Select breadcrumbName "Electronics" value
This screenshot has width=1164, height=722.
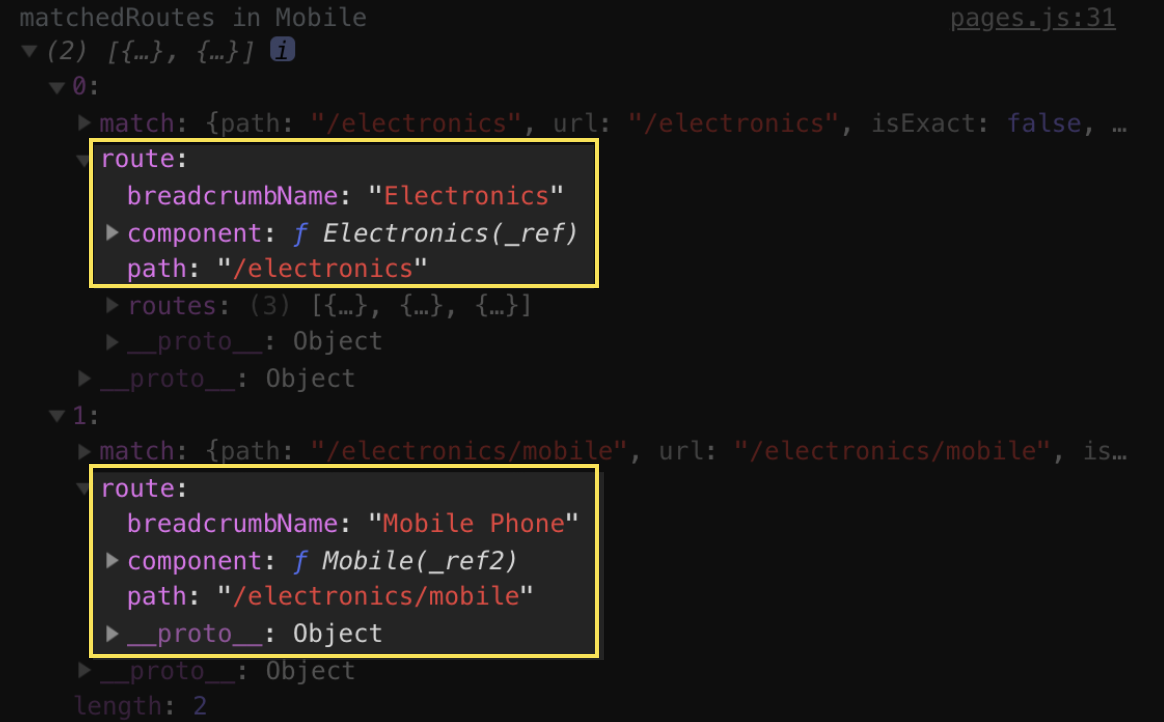click(466, 196)
